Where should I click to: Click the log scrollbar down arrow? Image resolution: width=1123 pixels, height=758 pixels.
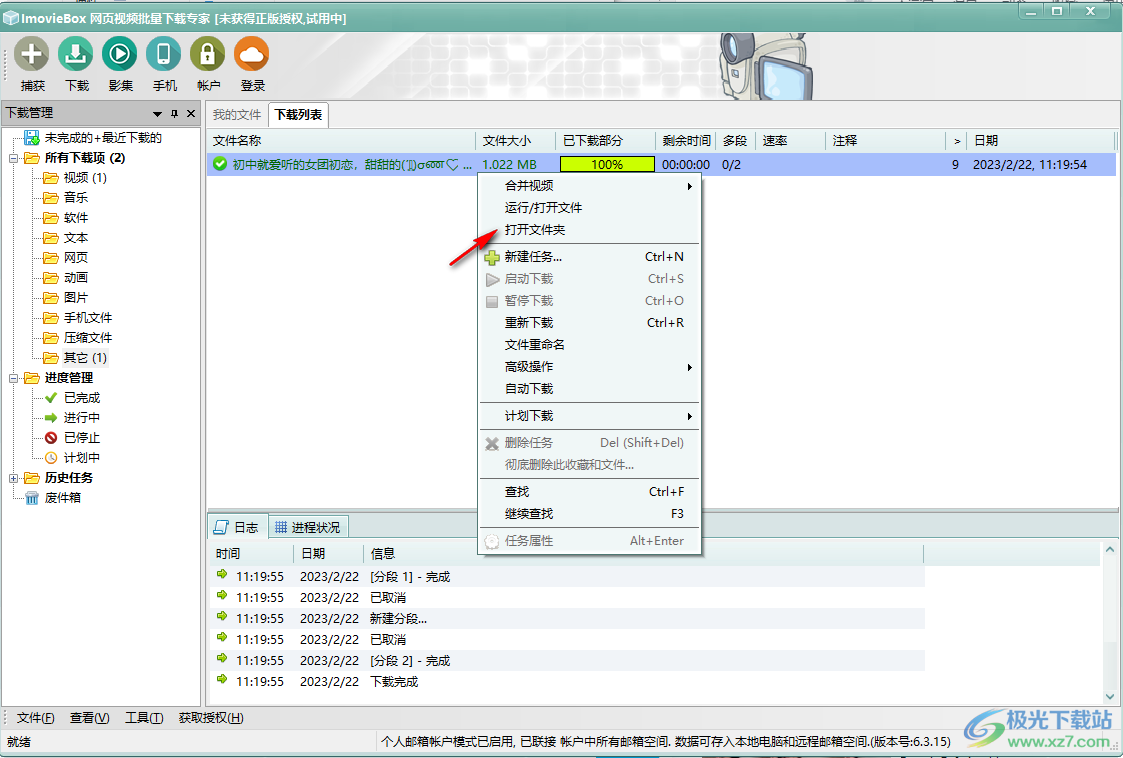tap(1109, 696)
